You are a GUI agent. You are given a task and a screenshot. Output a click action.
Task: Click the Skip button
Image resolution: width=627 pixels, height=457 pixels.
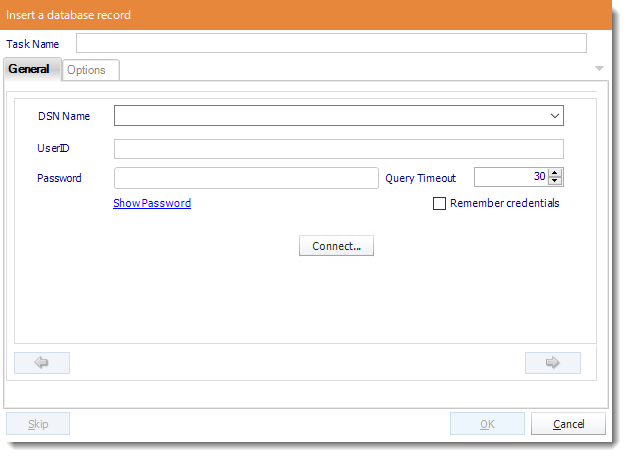click(x=38, y=424)
